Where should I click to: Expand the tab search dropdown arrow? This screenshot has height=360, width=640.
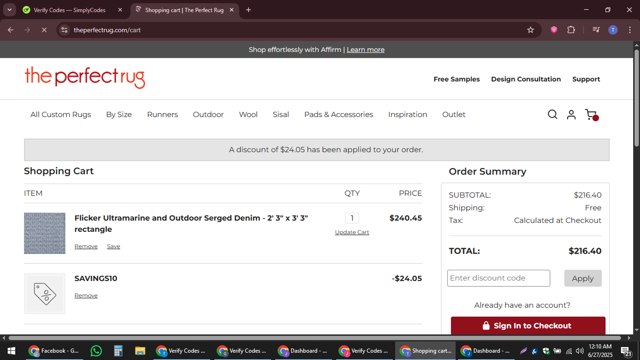click(x=9, y=10)
